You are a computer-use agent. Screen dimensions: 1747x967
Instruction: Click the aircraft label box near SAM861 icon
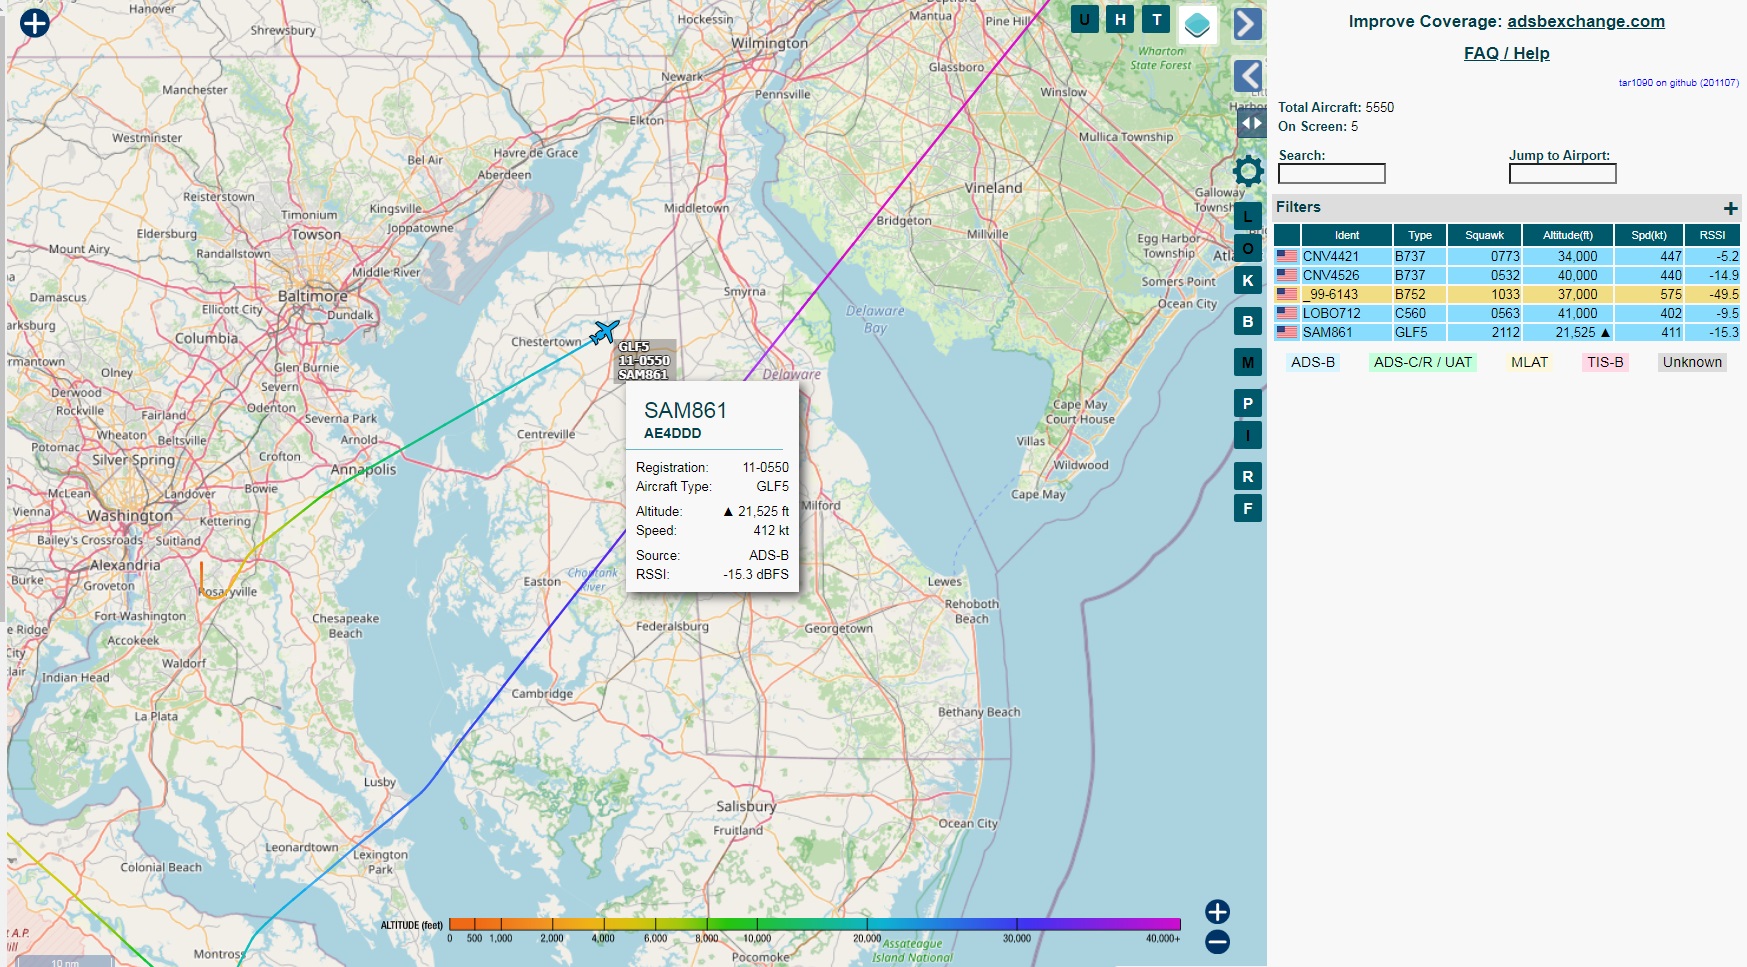pos(644,361)
